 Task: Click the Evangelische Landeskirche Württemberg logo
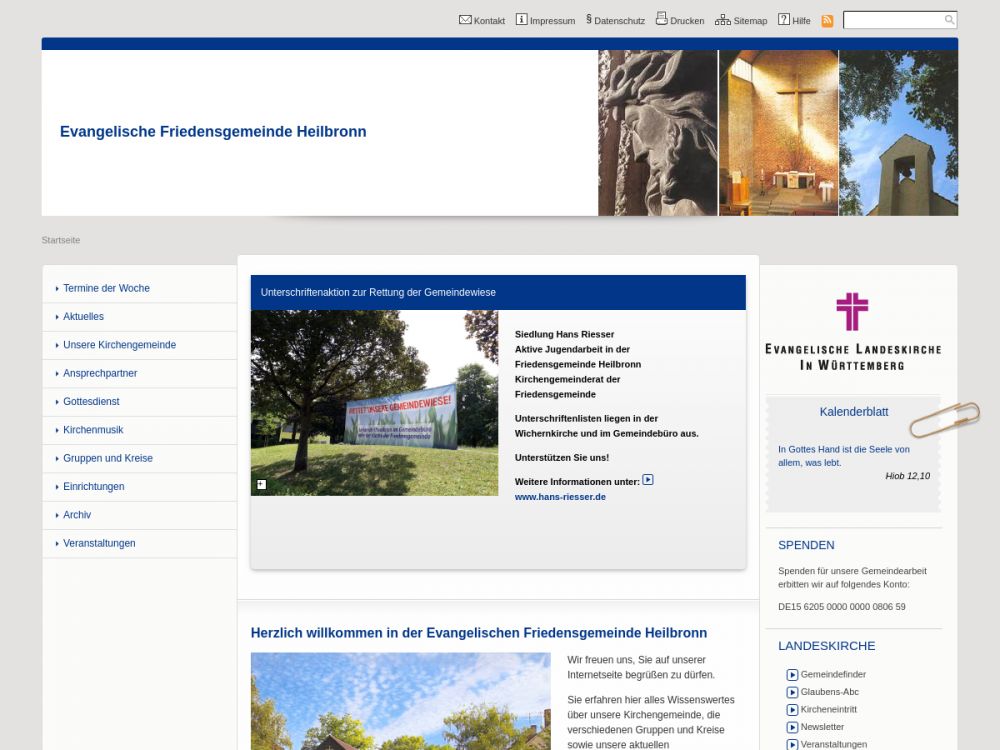click(x=852, y=331)
